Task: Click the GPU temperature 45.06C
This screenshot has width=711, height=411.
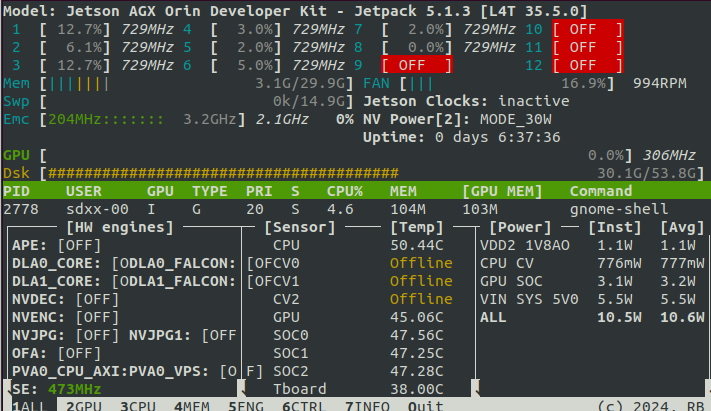Action: tap(417, 317)
